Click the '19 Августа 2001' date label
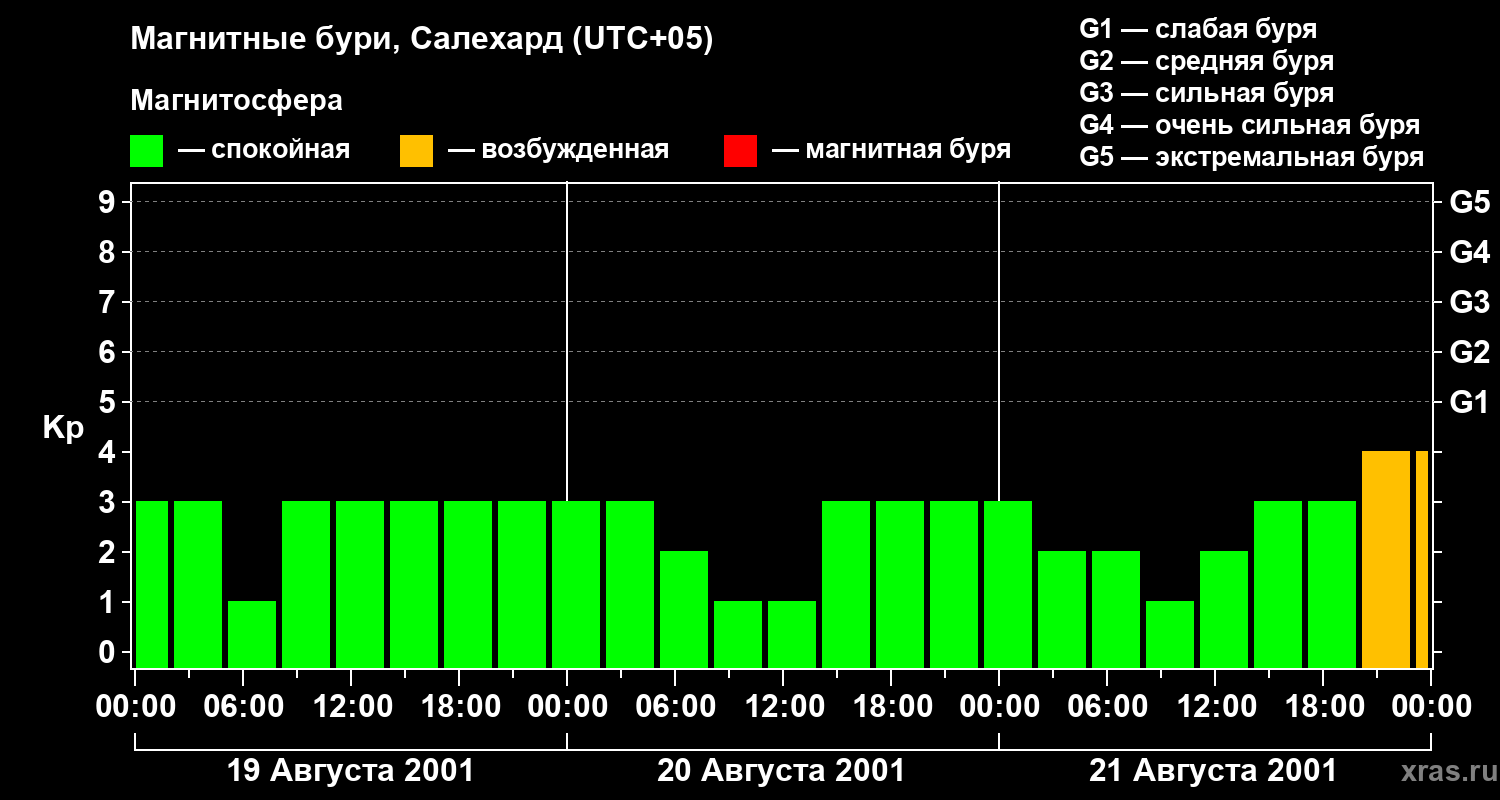 (351, 771)
